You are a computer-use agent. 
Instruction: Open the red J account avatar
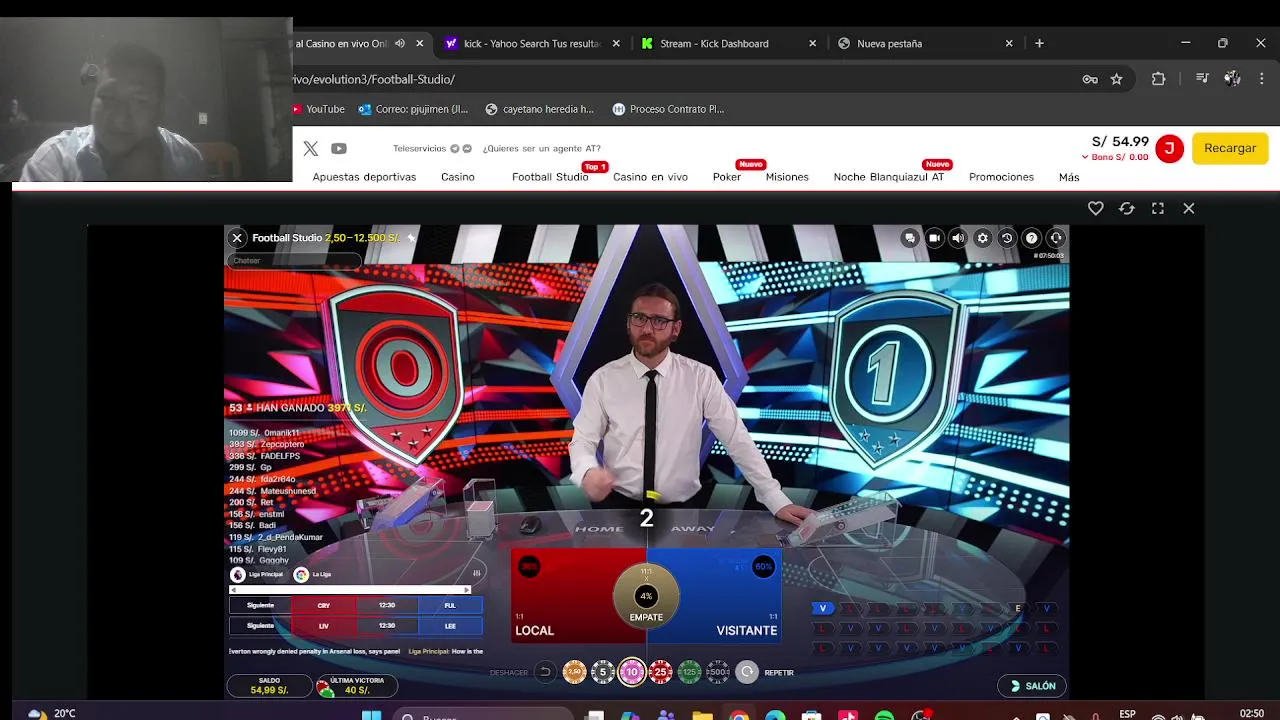[x=1169, y=149]
